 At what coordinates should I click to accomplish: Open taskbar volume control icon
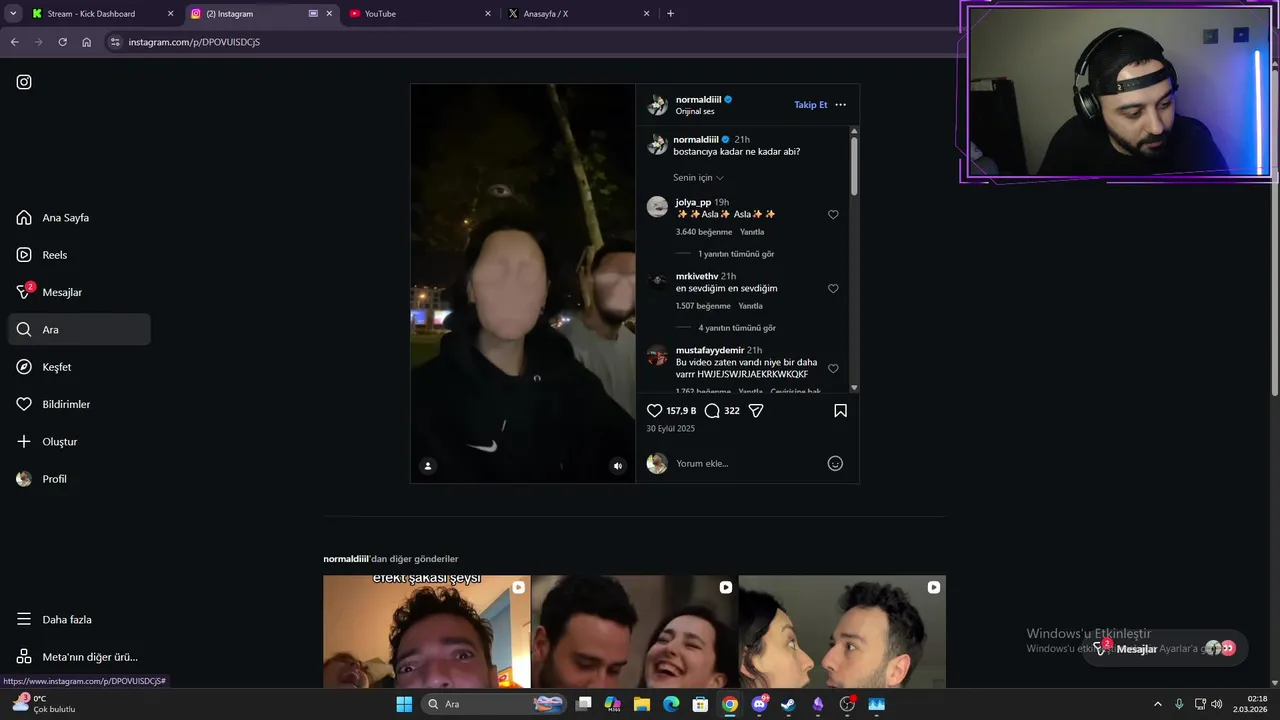[x=1217, y=704]
